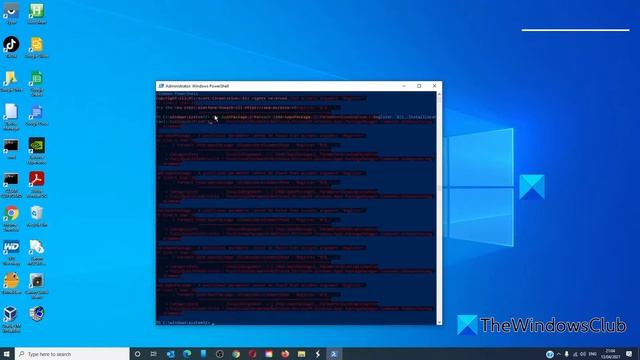Open File Explorer from the taskbar
This screenshot has width=640, height=360.
301,354
